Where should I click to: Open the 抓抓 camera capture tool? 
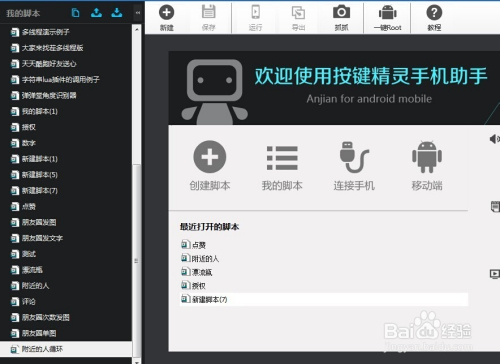click(x=341, y=12)
